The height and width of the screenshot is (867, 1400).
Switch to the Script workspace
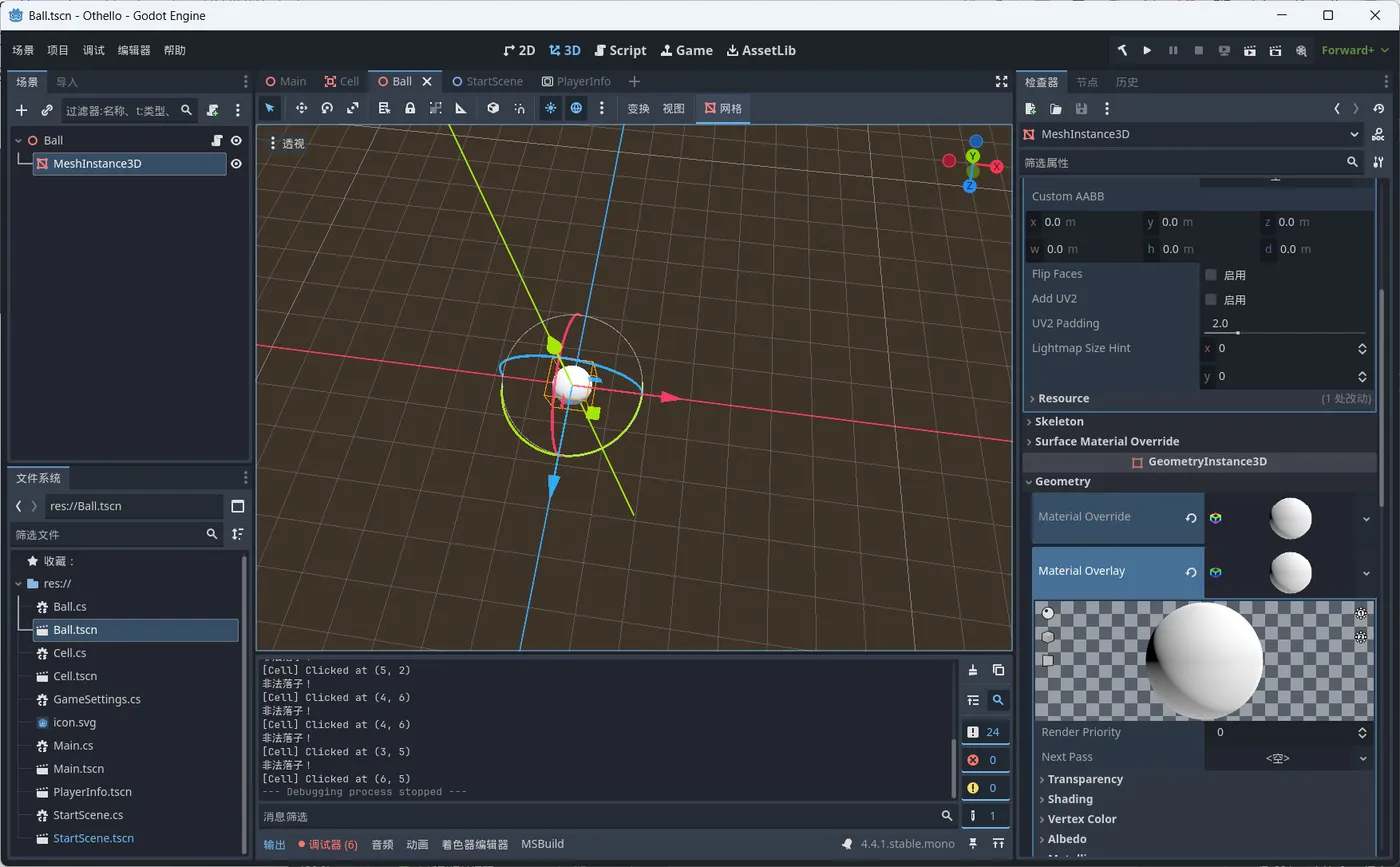point(620,50)
